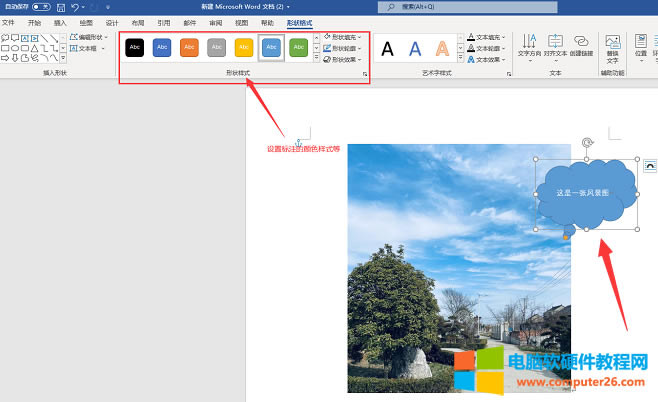The image size is (658, 402).
Task: Open the Shape Outline (形状轮廓) dropdown
Action: [x=341, y=47]
